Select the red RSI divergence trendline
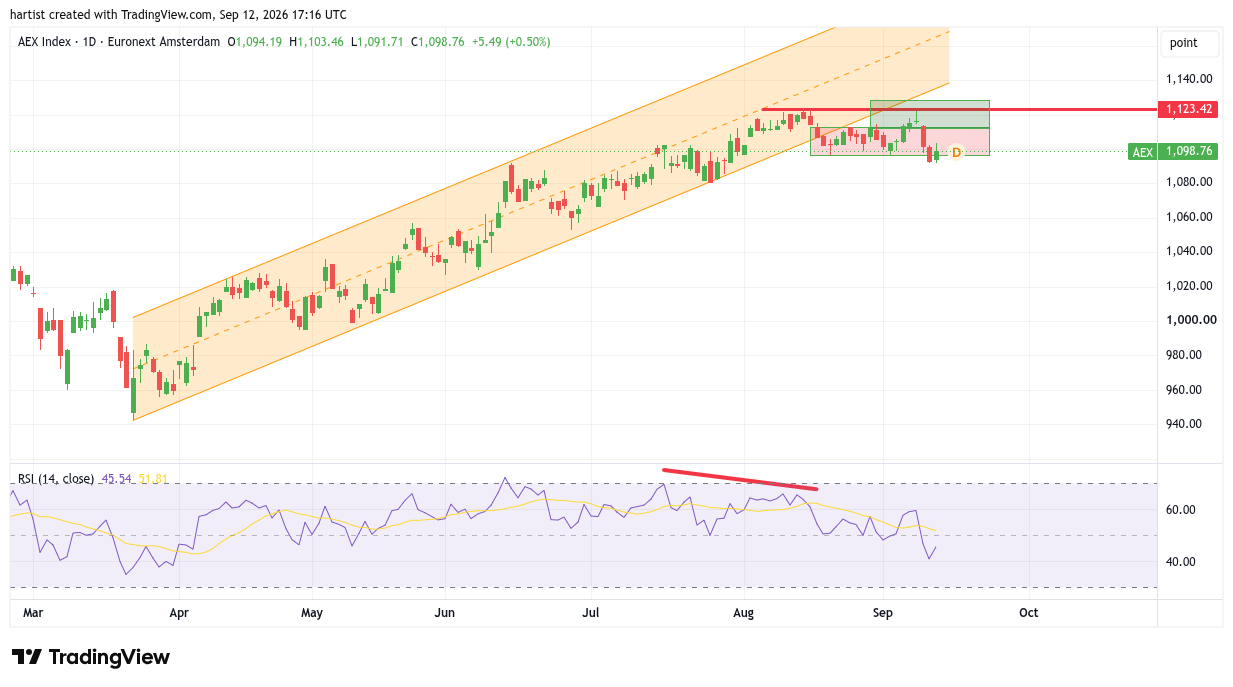This screenshot has height=687, width=1233. click(740, 479)
